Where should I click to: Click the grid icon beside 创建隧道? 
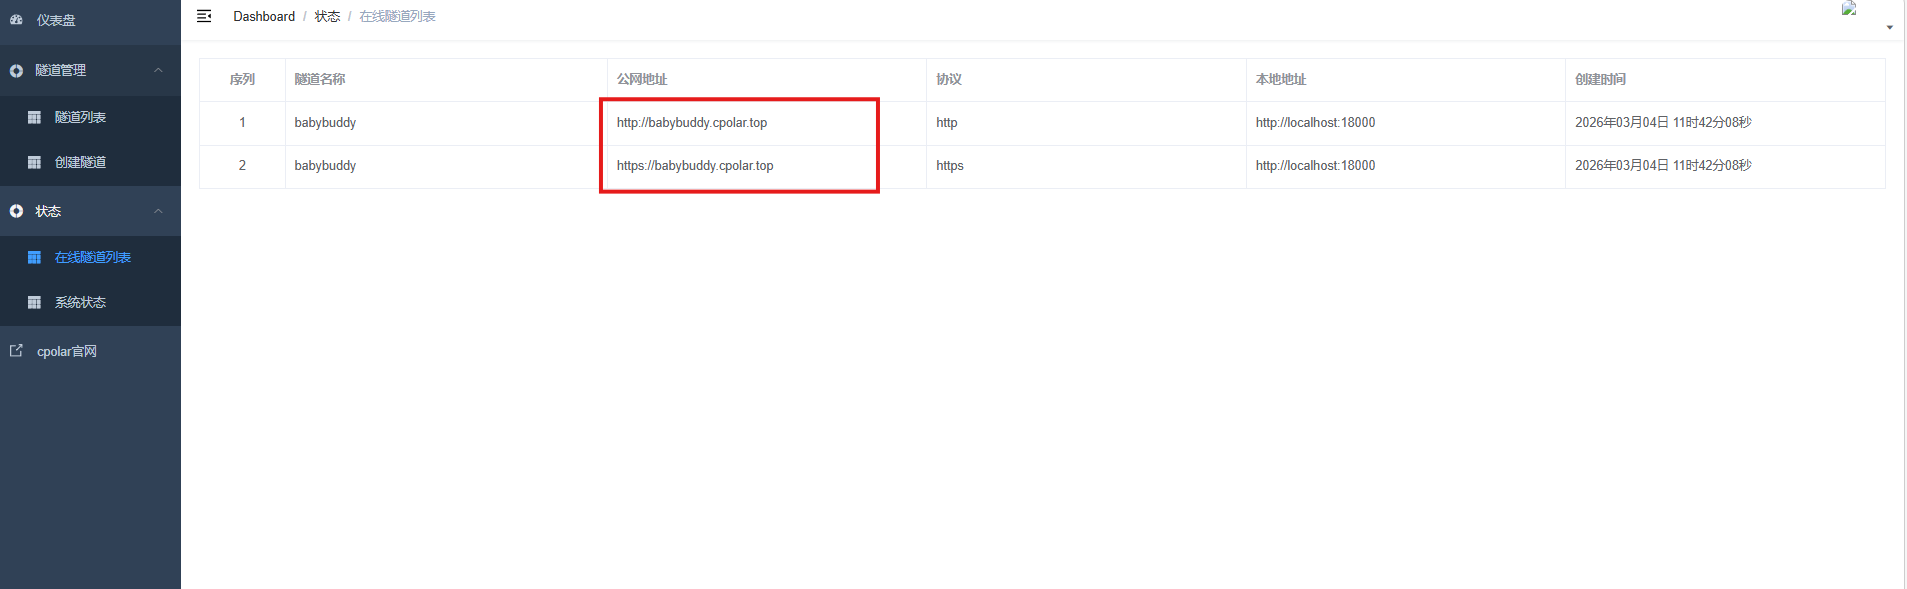click(34, 162)
